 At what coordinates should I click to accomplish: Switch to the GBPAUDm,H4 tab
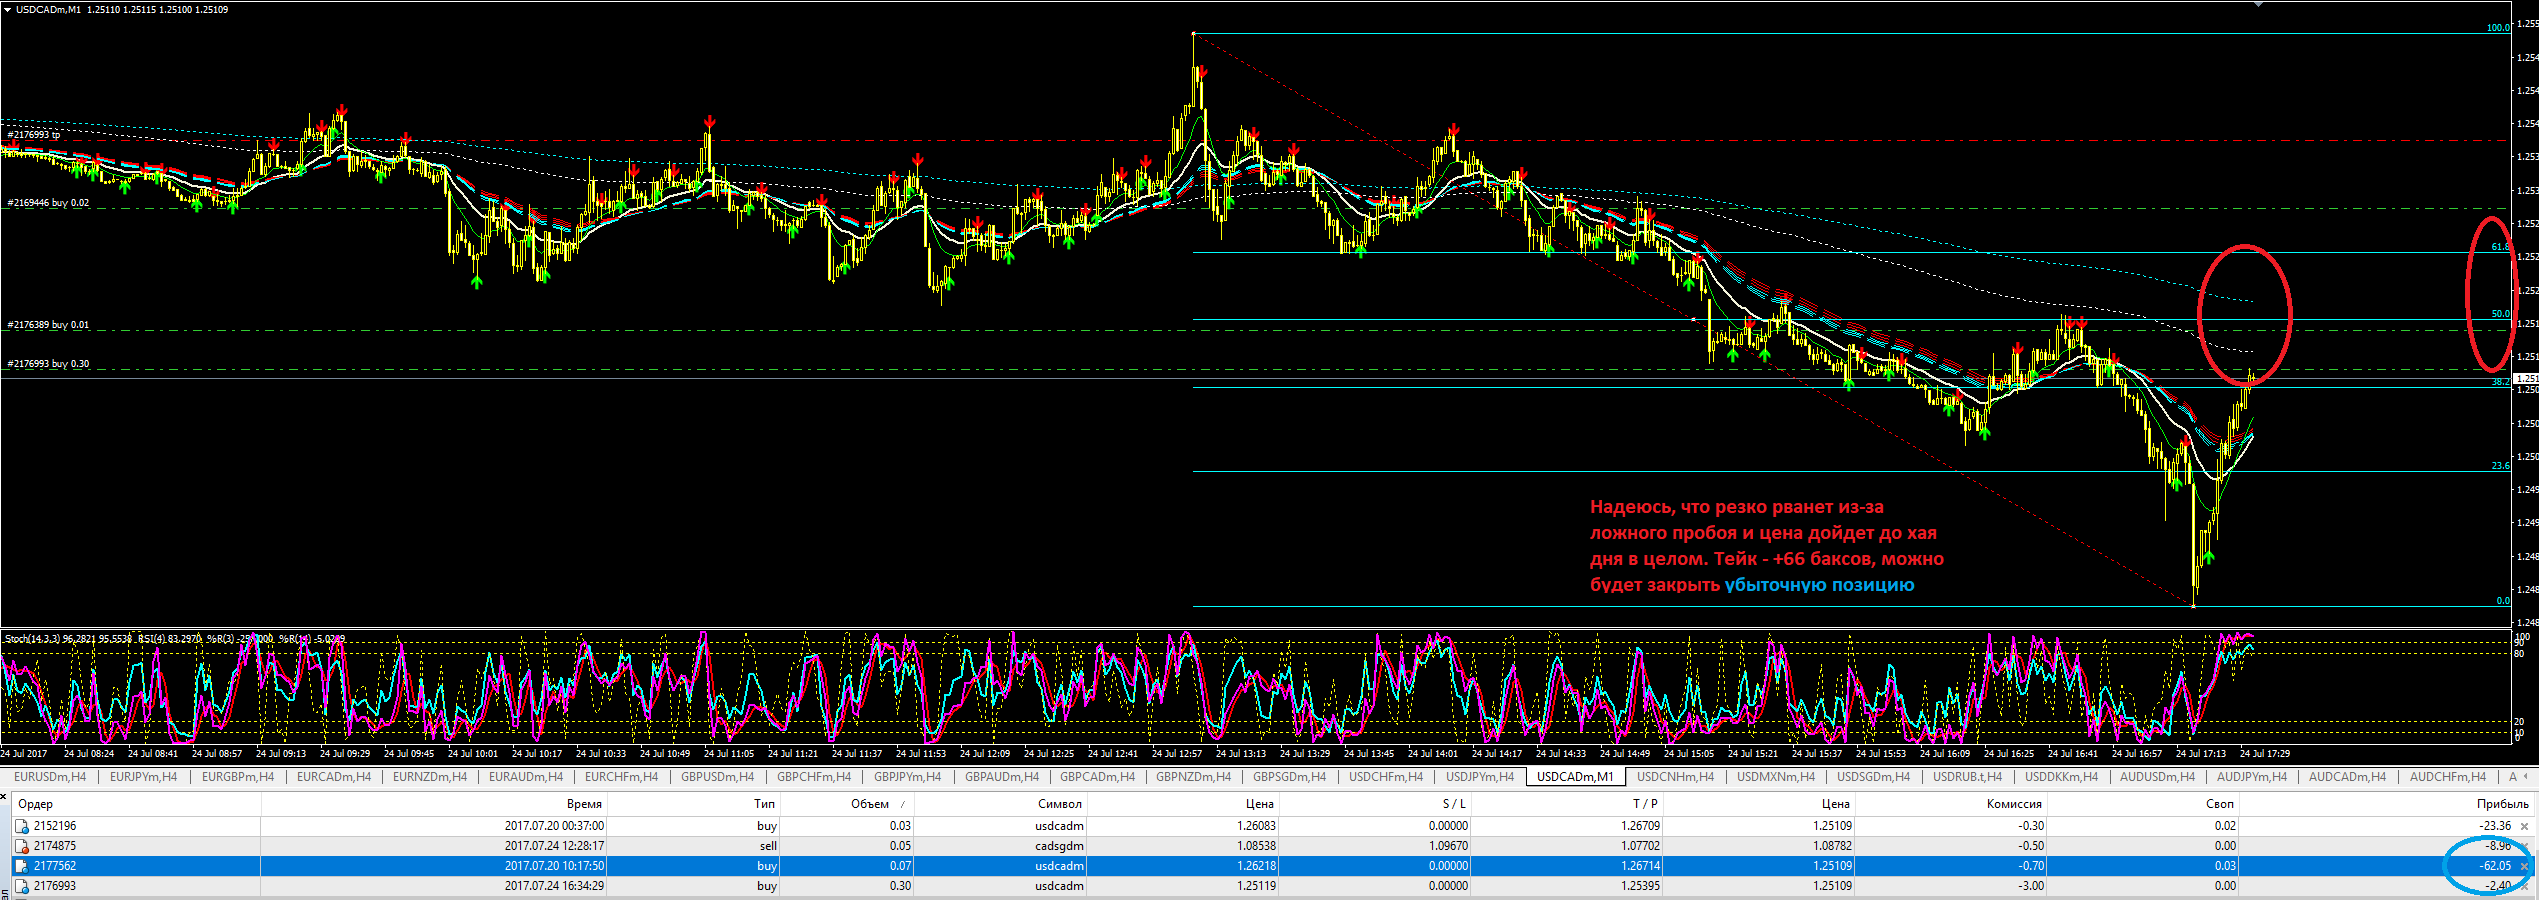(1002, 777)
